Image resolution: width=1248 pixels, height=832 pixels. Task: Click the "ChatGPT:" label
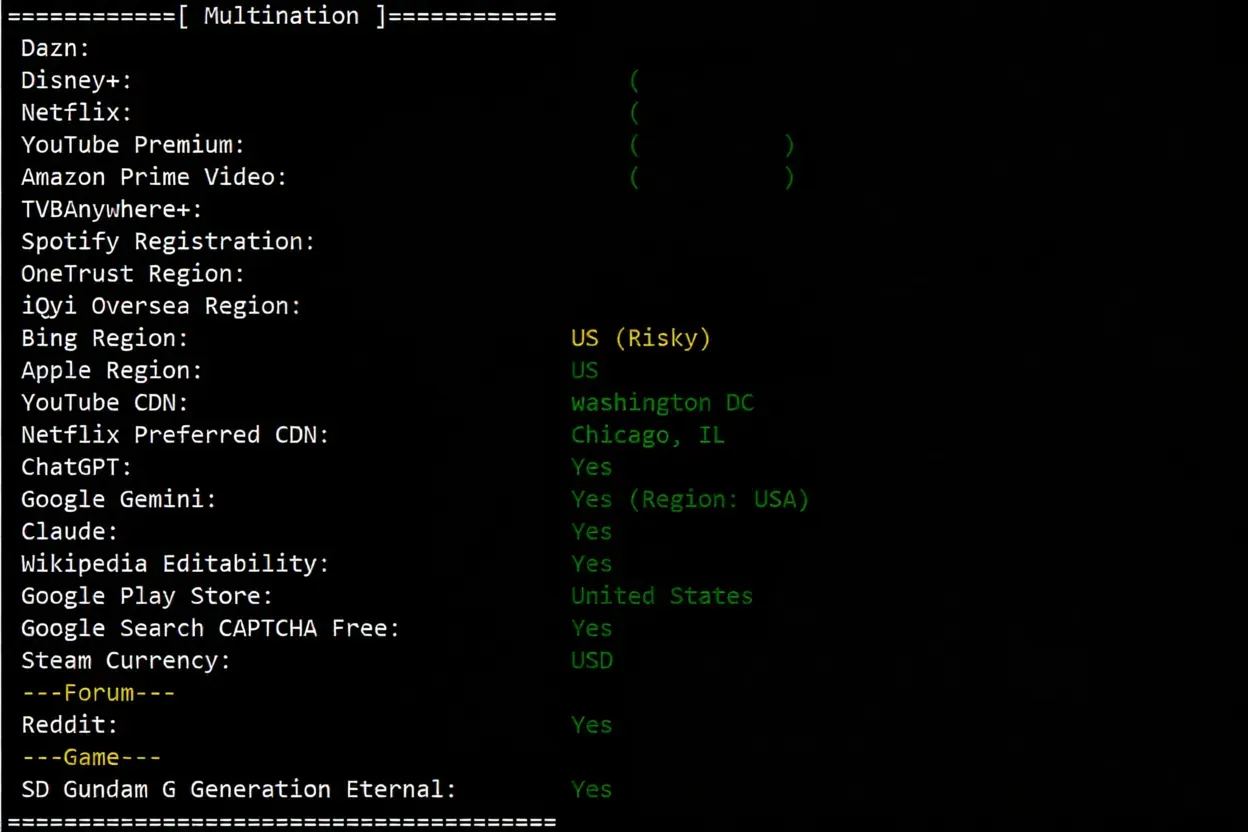pyautogui.click(x=77, y=467)
